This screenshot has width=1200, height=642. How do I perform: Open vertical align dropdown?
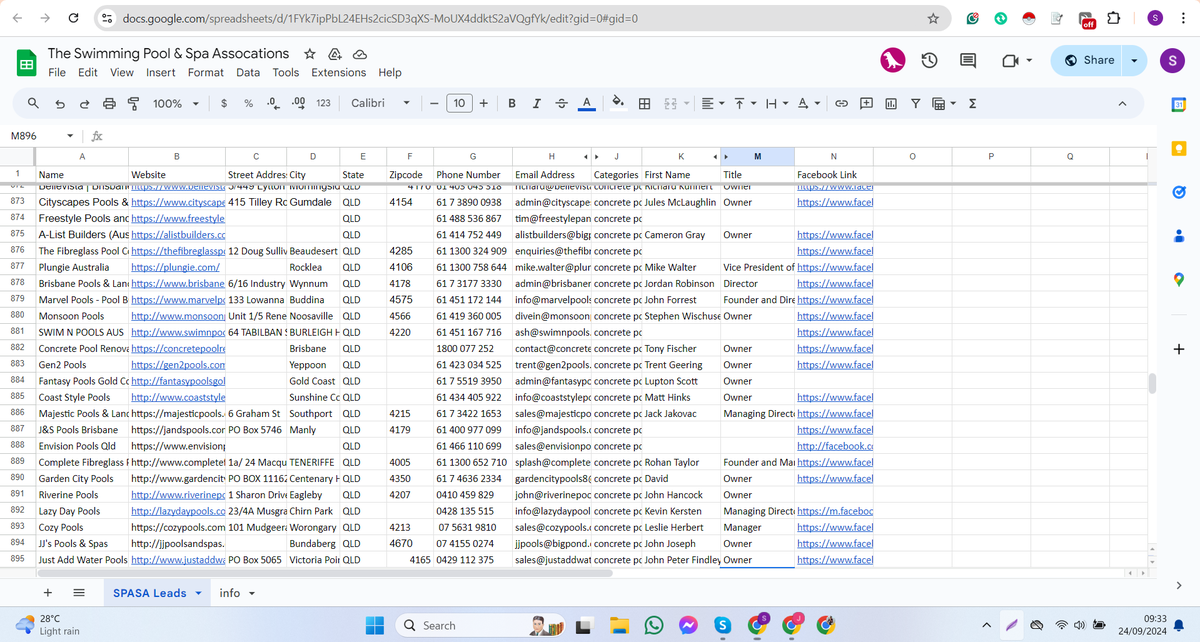coord(744,103)
